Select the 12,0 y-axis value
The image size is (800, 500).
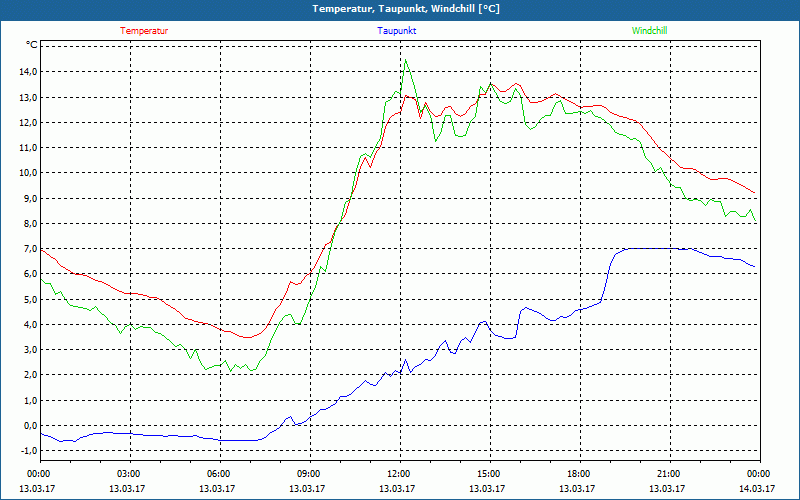click(28, 122)
